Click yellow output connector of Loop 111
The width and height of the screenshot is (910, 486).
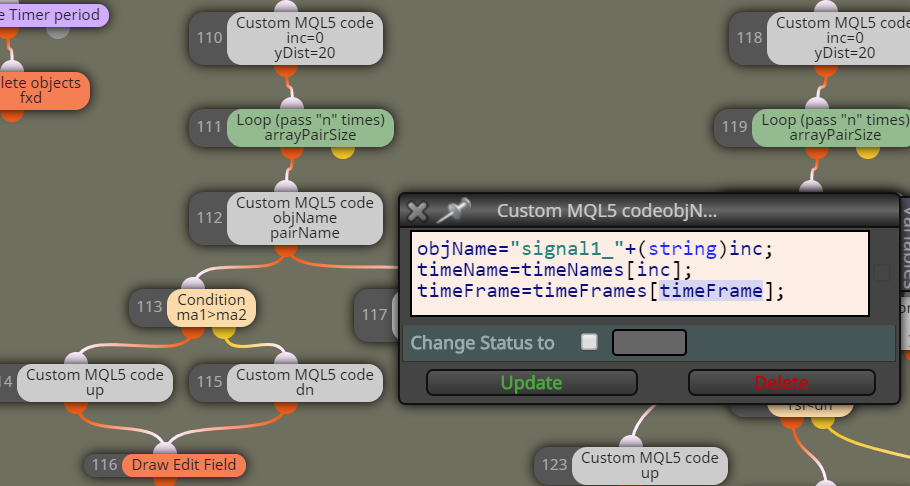342,152
